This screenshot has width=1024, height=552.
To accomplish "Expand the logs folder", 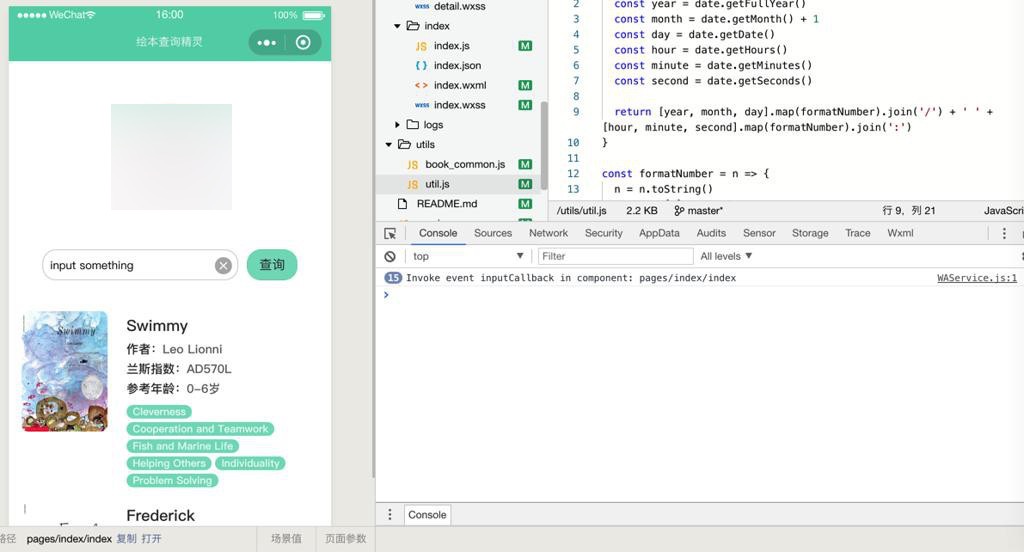I will tap(397, 124).
